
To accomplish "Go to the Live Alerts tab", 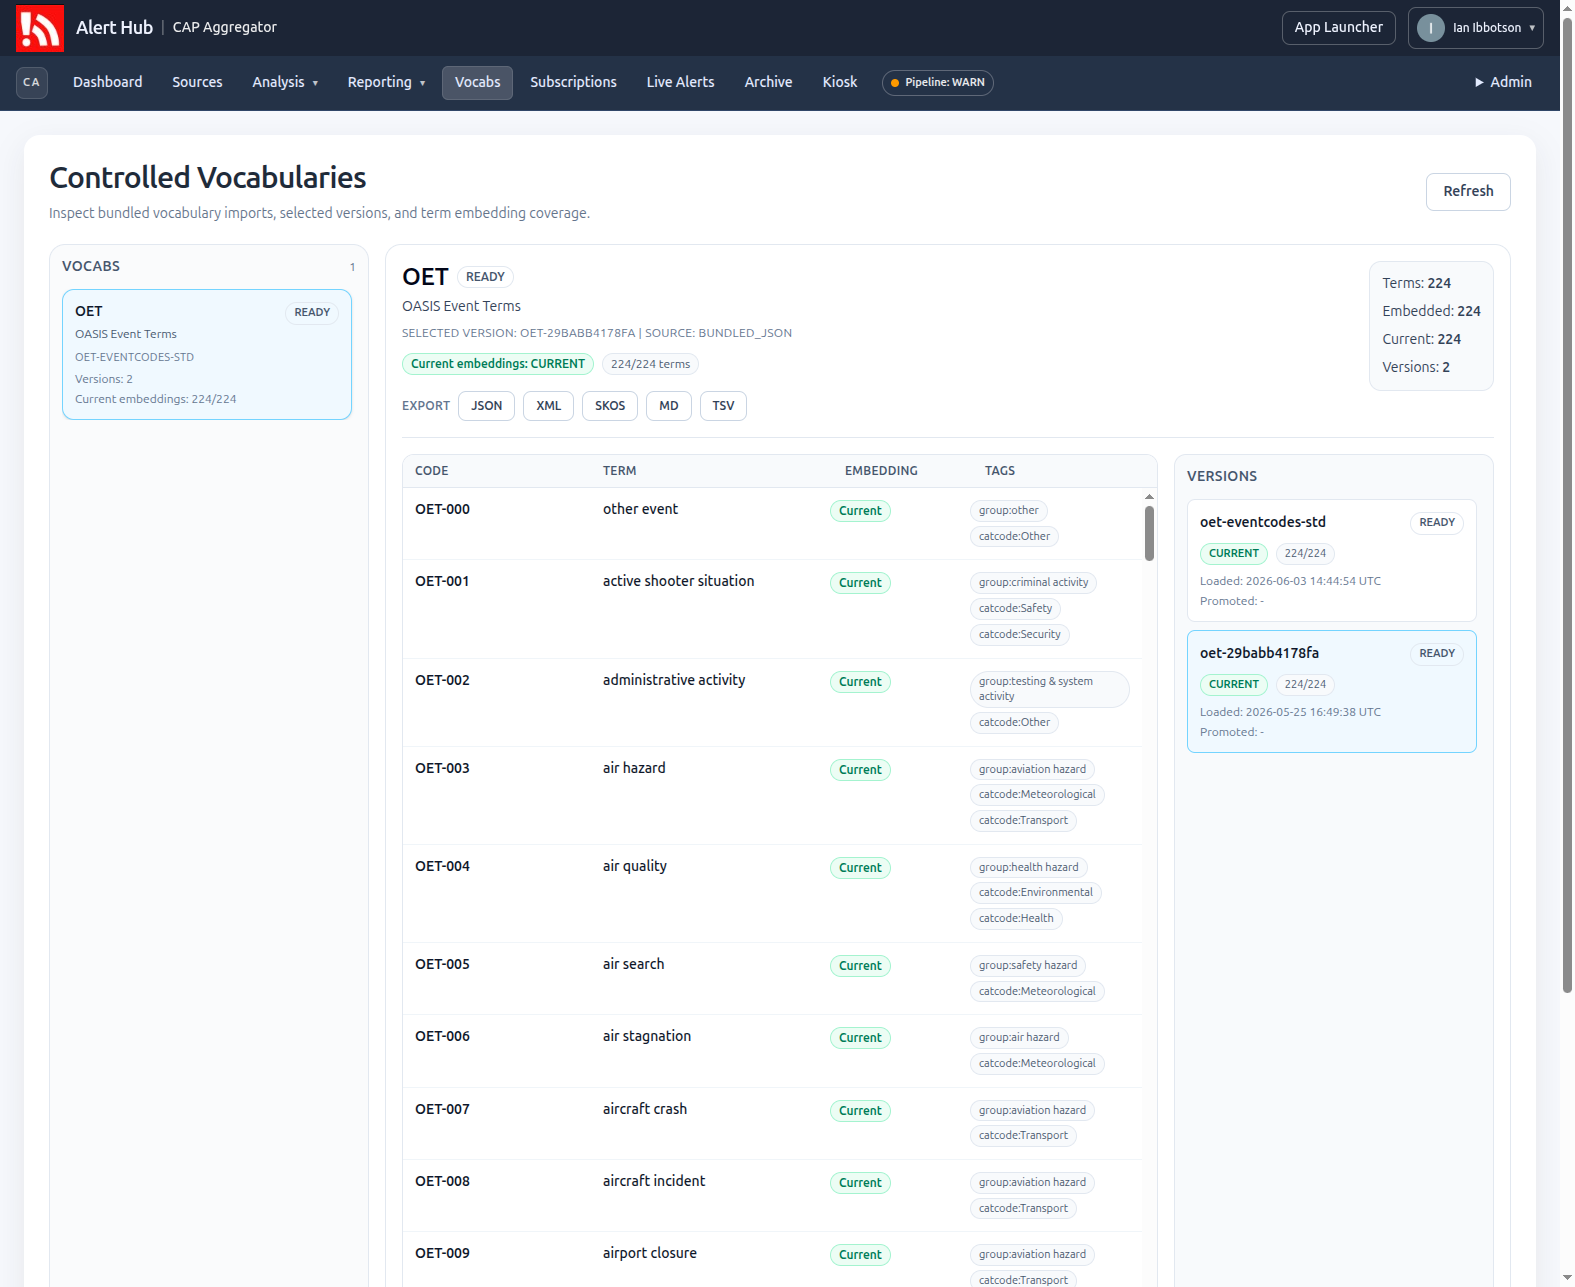I will pos(680,82).
